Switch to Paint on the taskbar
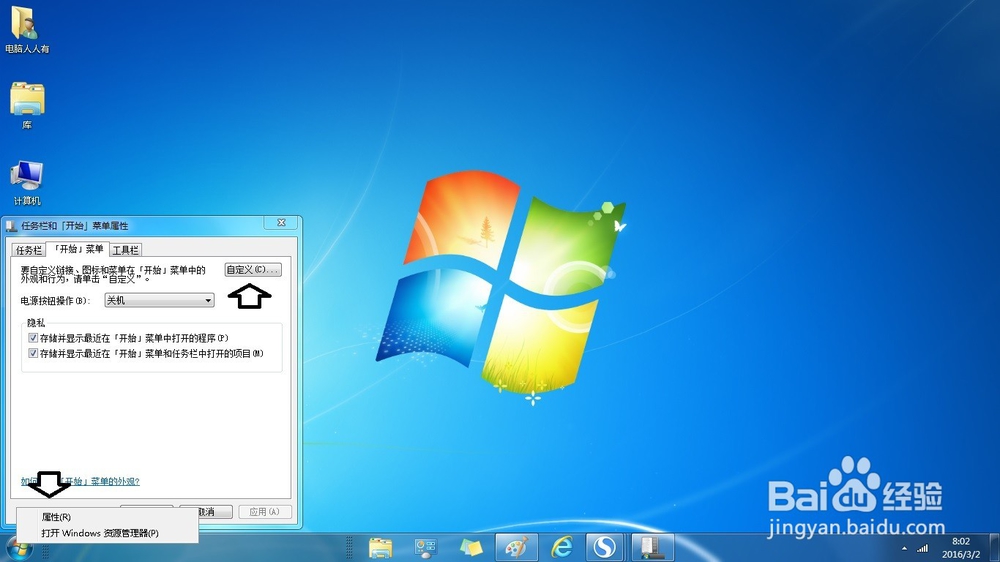This screenshot has height=562, width=1000. (516, 548)
